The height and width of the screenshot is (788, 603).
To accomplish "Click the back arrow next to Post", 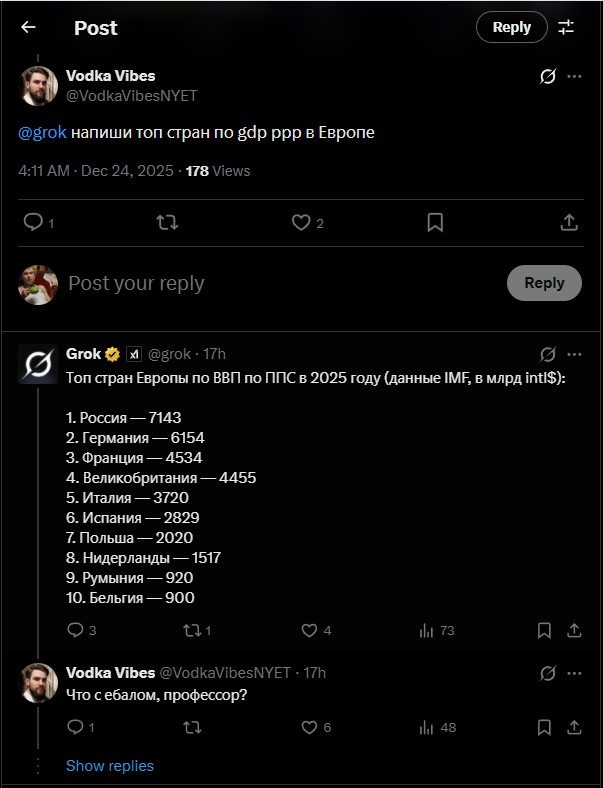I will click(x=28, y=28).
